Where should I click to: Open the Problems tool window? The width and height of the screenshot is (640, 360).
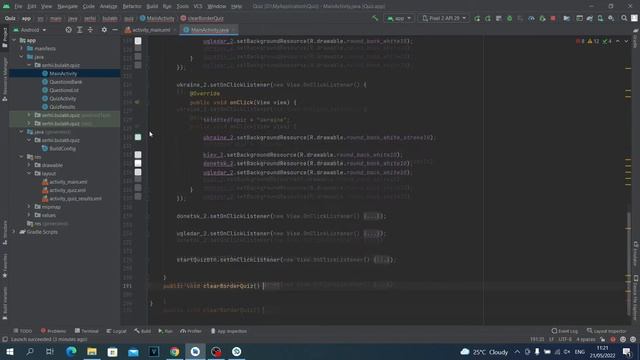tap(53, 331)
